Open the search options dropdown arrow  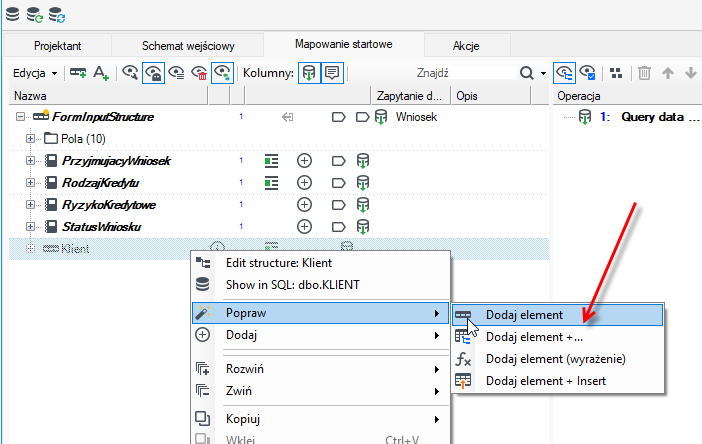(543, 73)
